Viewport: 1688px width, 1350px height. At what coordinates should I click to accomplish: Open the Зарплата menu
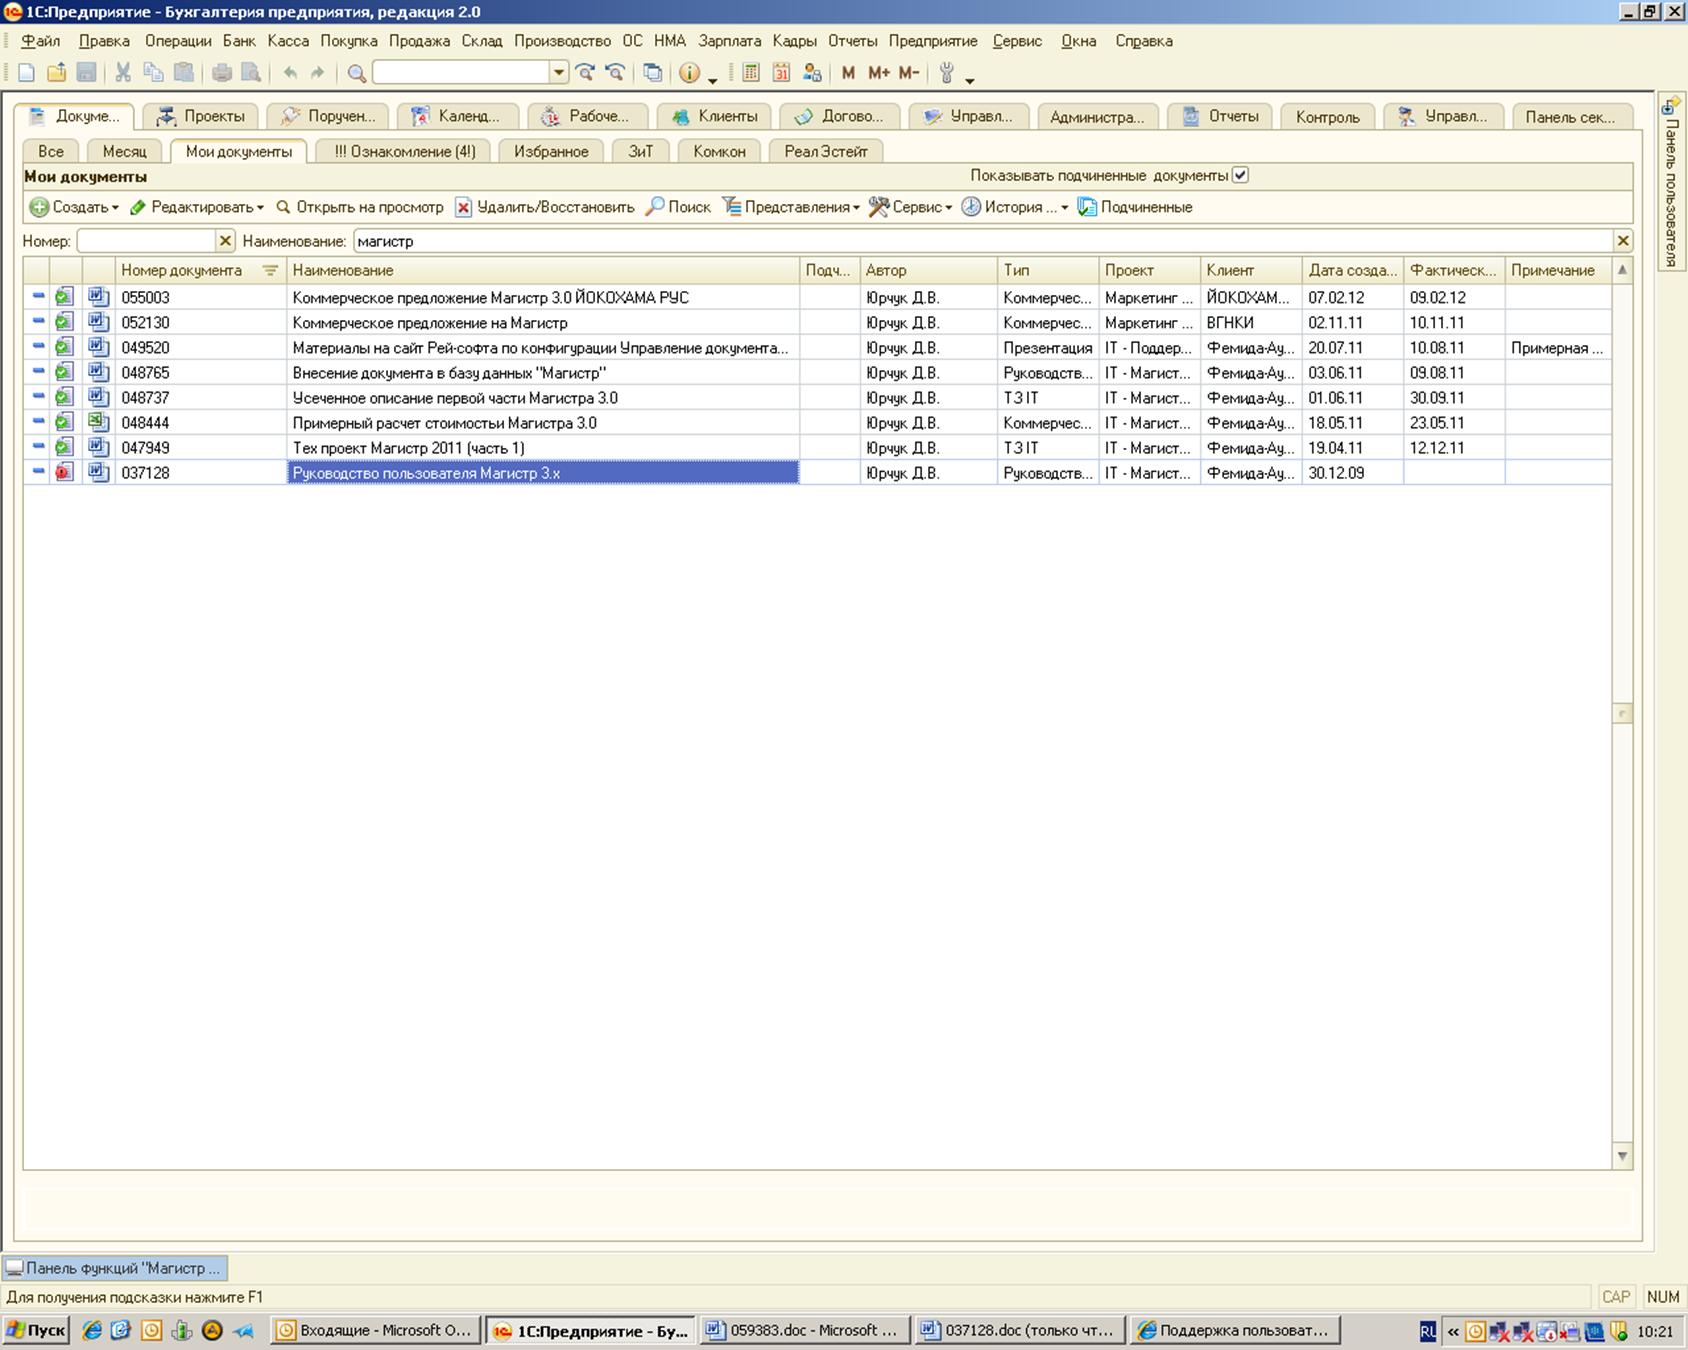(x=730, y=41)
